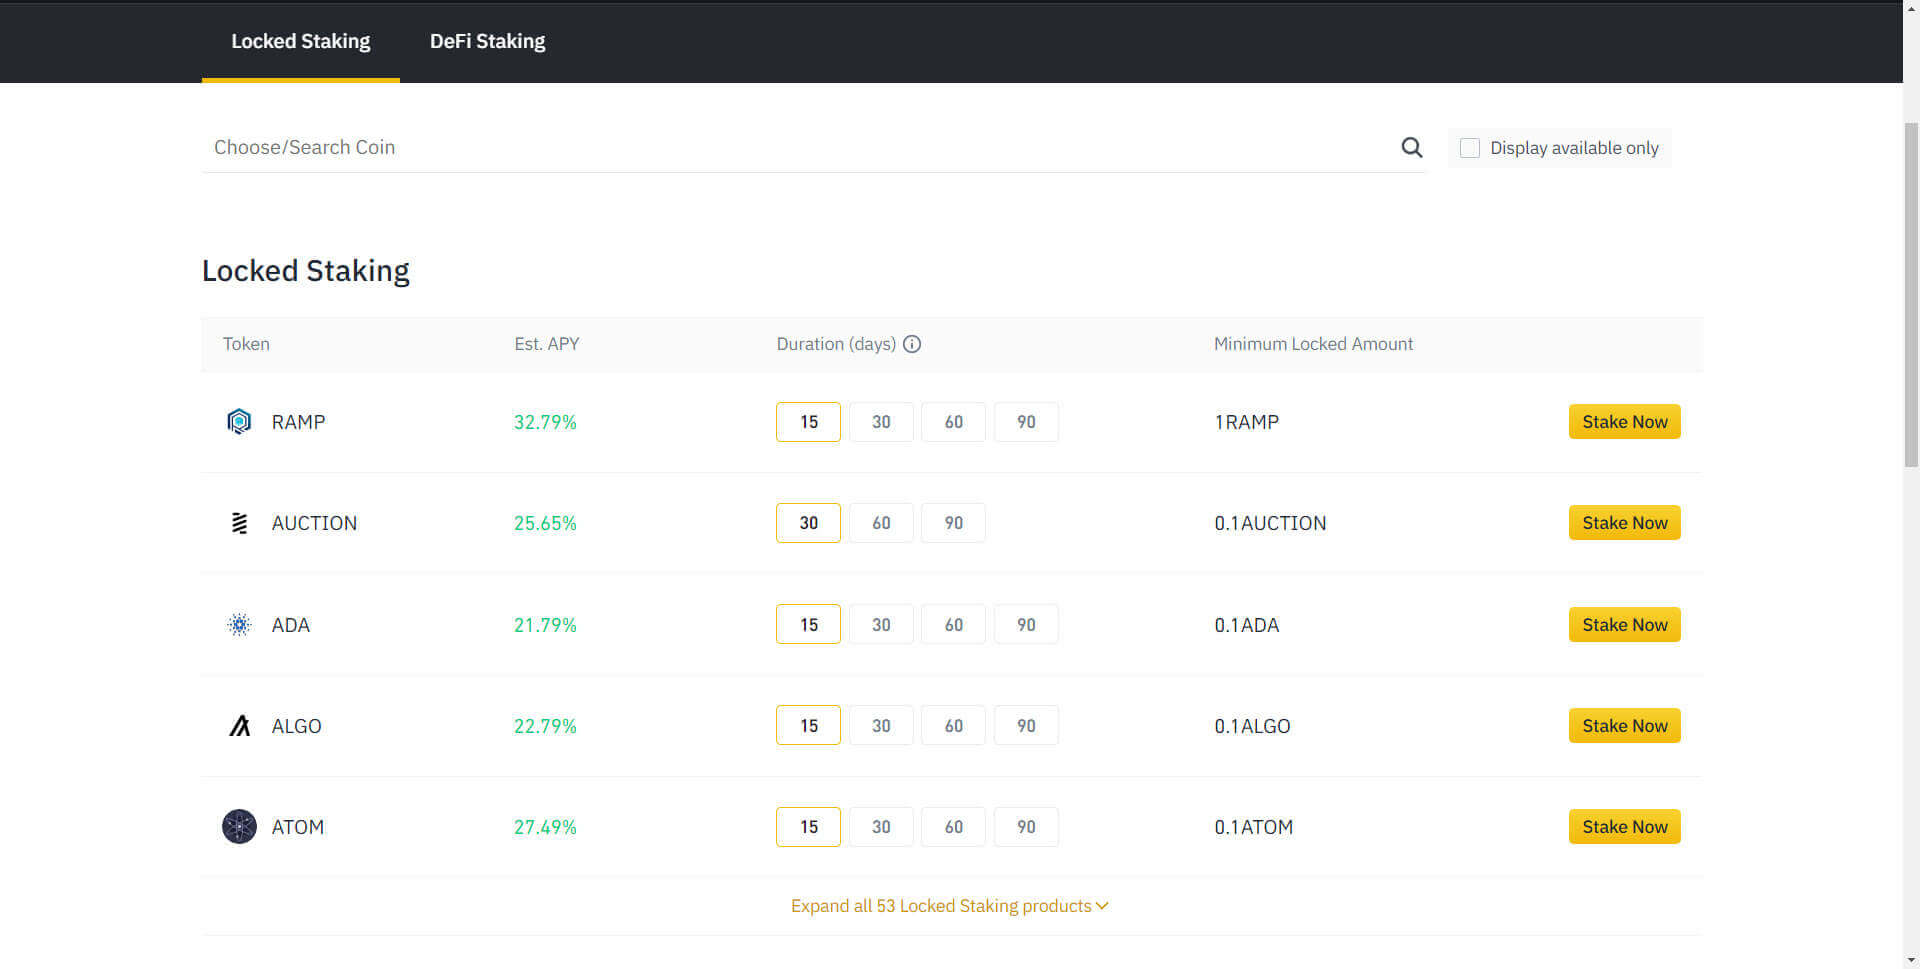Click the Token column header

click(246, 344)
